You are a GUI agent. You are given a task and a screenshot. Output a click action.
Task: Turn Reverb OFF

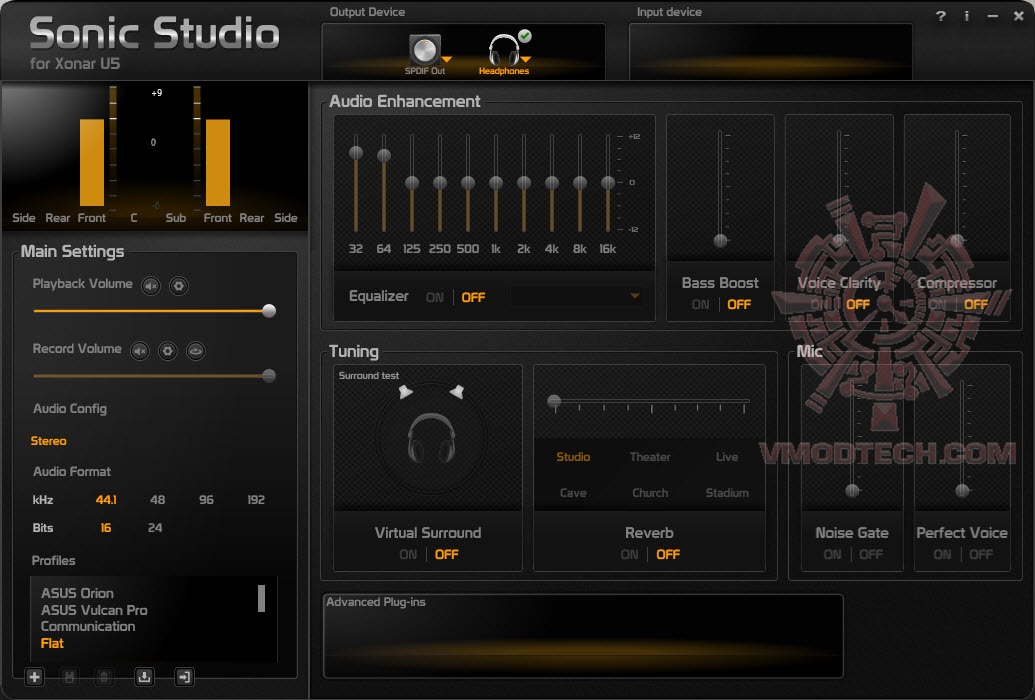click(x=667, y=555)
